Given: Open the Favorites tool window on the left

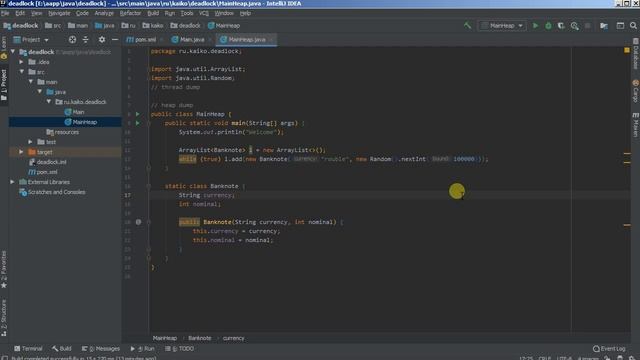Looking at the screenshot, I should tap(4, 269).
